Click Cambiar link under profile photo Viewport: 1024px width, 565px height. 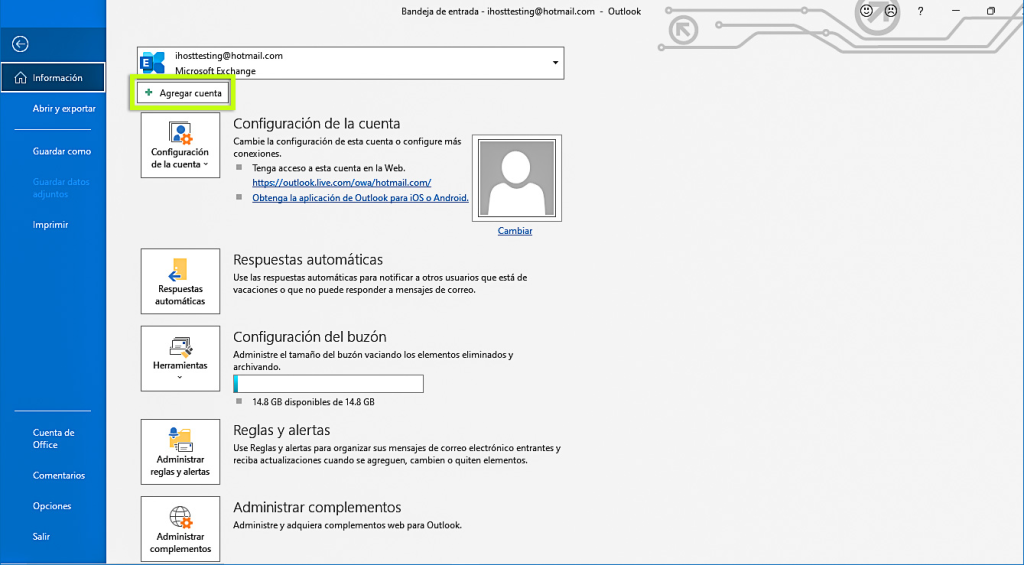tap(515, 231)
